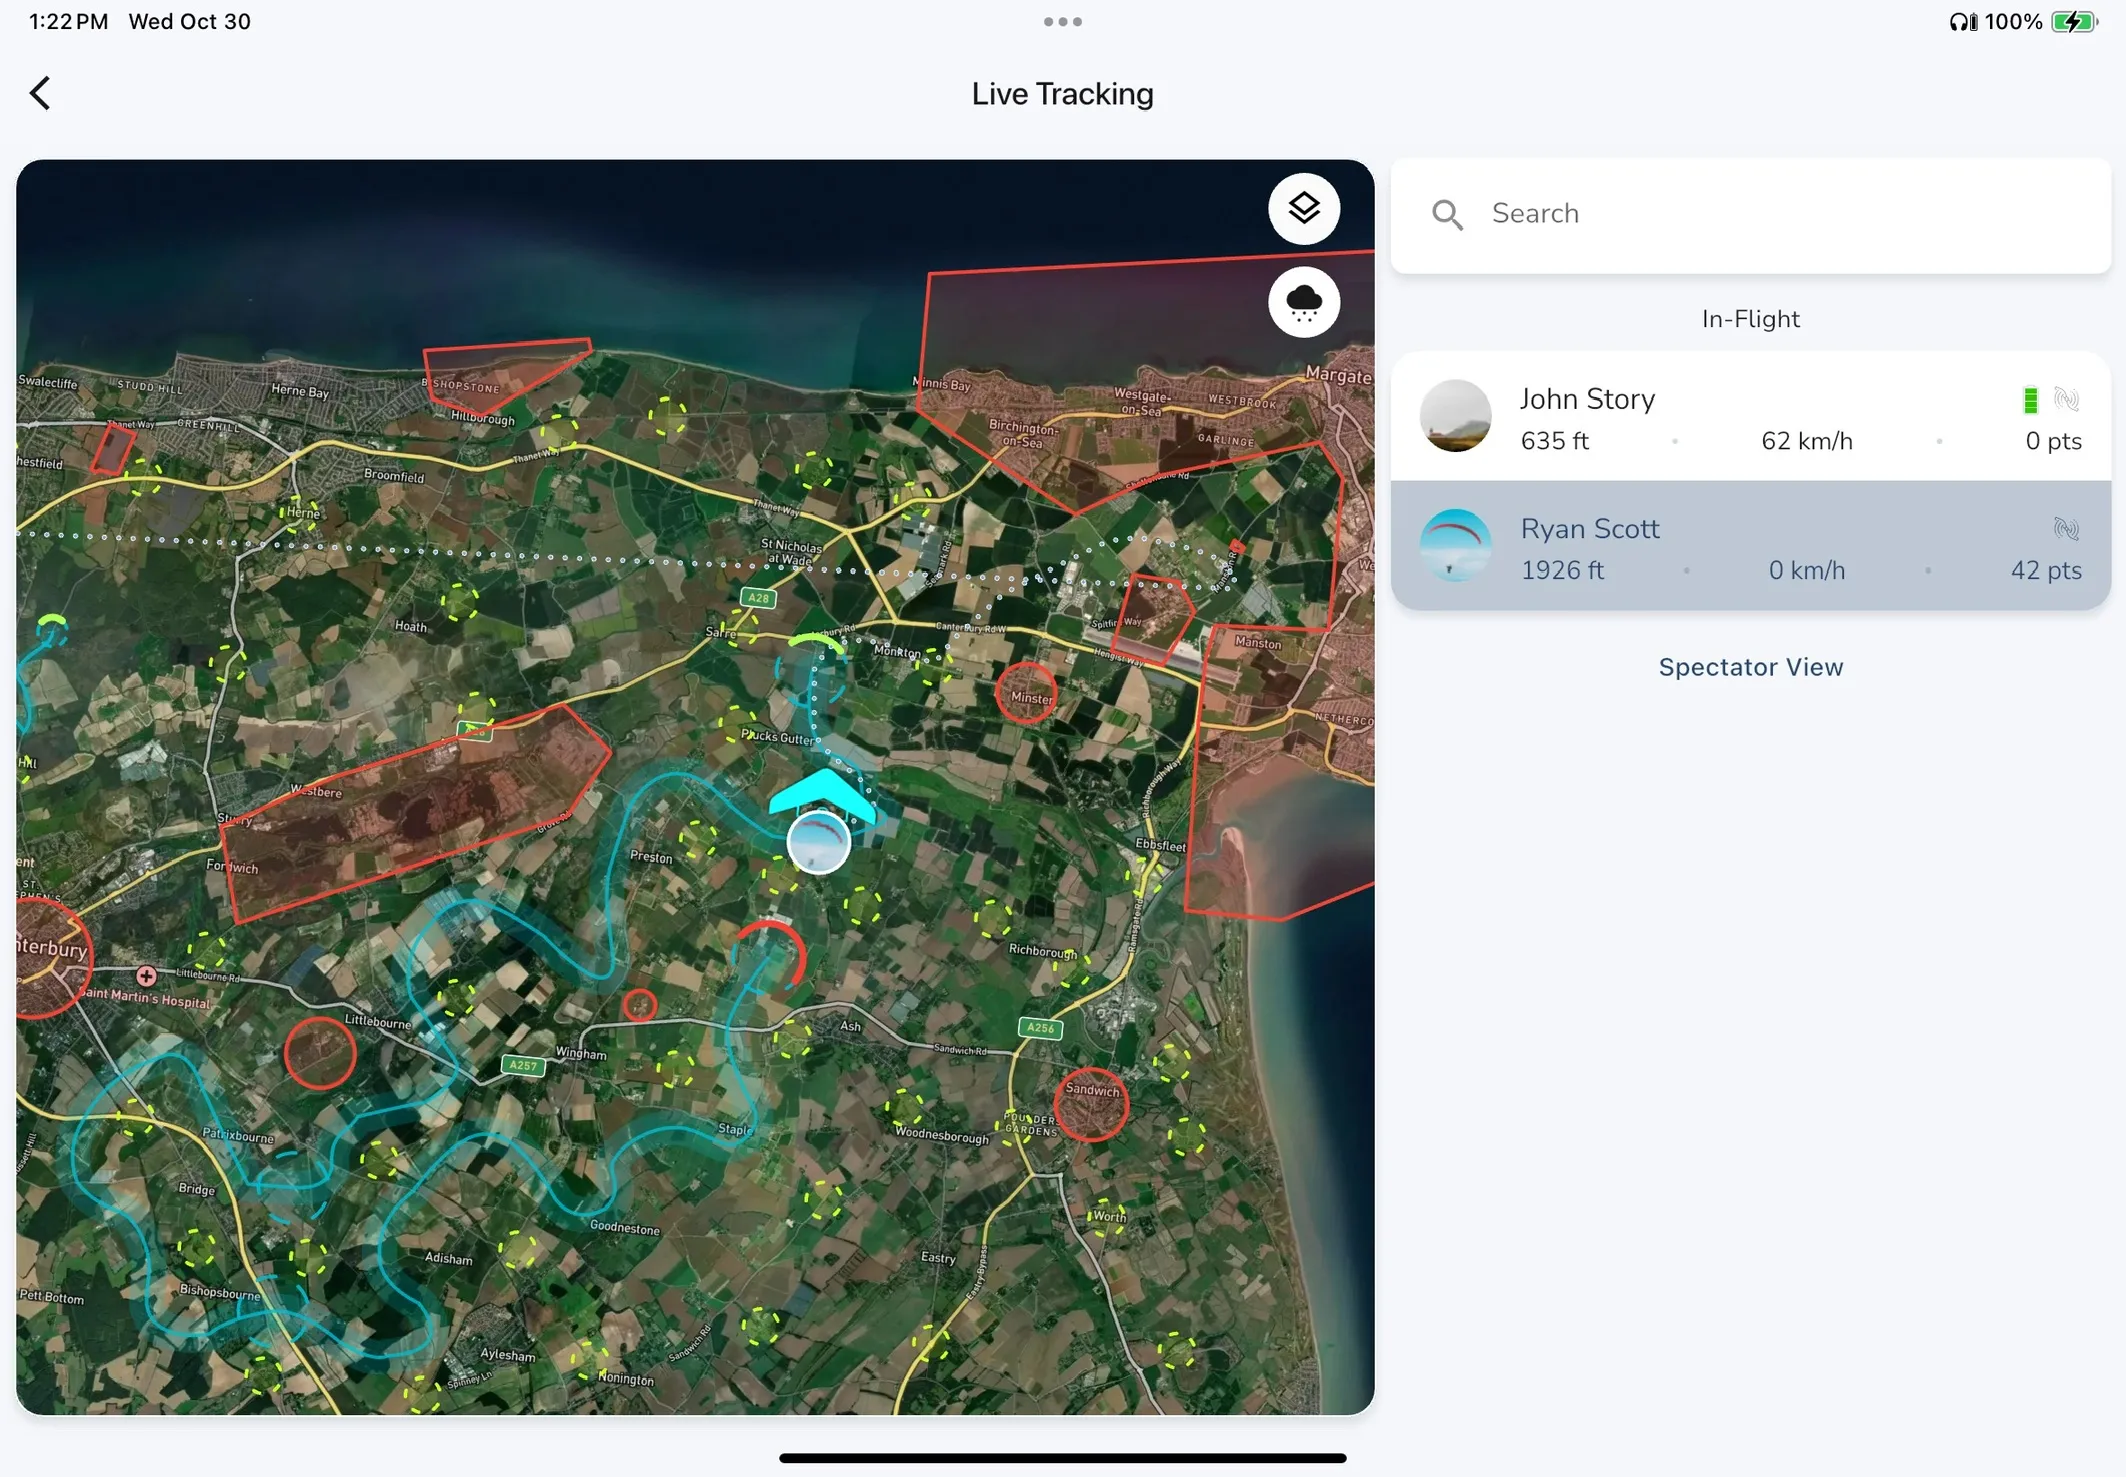The width and height of the screenshot is (2126, 1477).
Task: Toggle red airspace boundary overlay
Action: tap(1304, 207)
